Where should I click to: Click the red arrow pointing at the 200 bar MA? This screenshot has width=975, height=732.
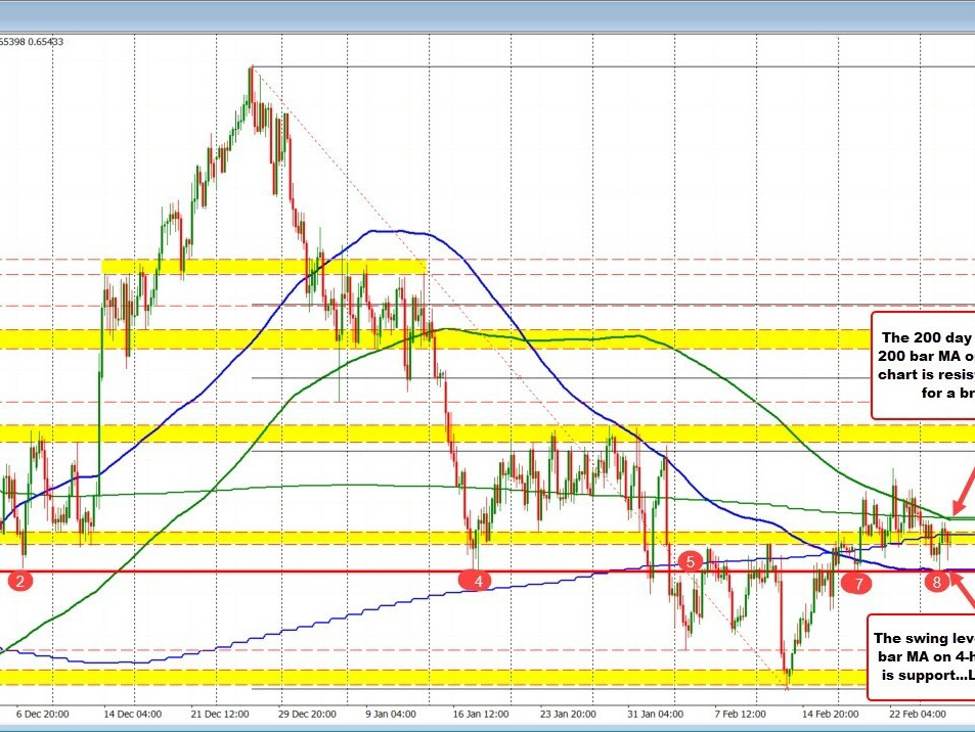point(958,508)
